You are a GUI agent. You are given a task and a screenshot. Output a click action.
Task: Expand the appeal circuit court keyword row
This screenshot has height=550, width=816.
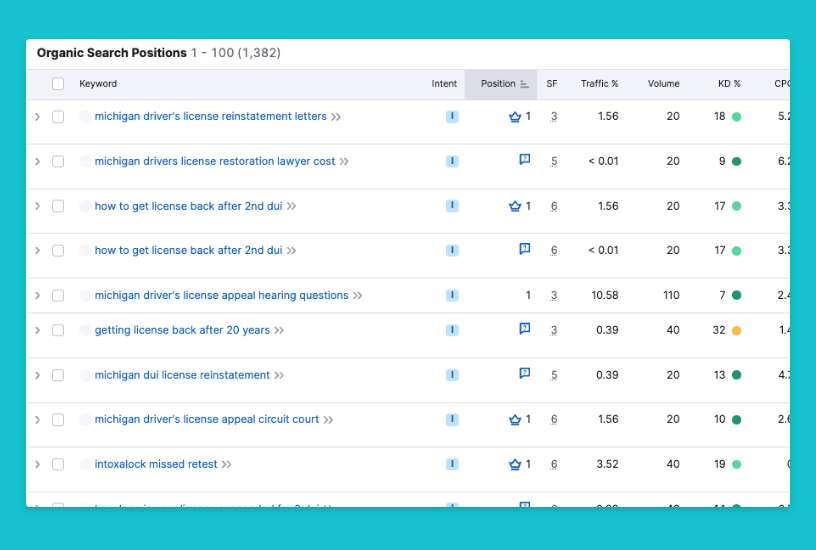[x=37, y=420]
